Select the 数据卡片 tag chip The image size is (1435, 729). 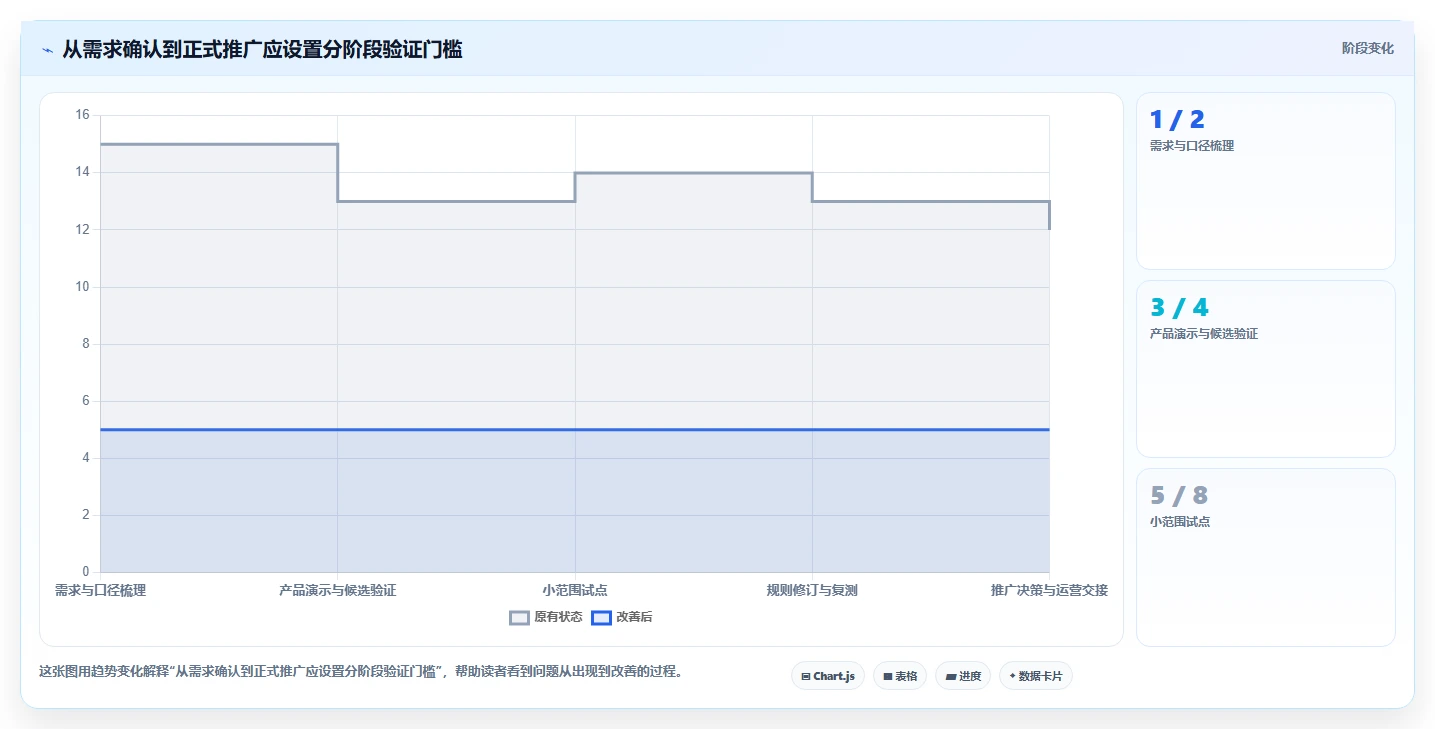pyautogui.click(x=1036, y=676)
